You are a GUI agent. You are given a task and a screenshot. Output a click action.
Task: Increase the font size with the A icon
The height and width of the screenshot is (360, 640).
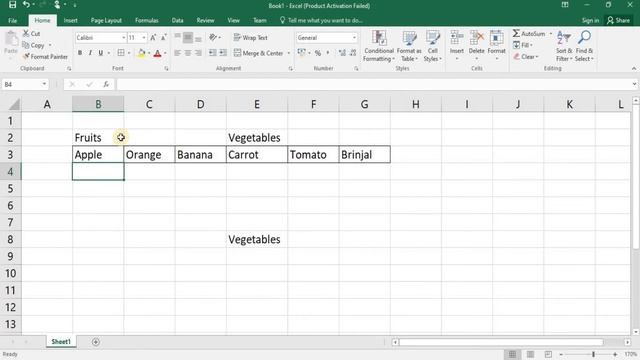pyautogui.click(x=153, y=38)
